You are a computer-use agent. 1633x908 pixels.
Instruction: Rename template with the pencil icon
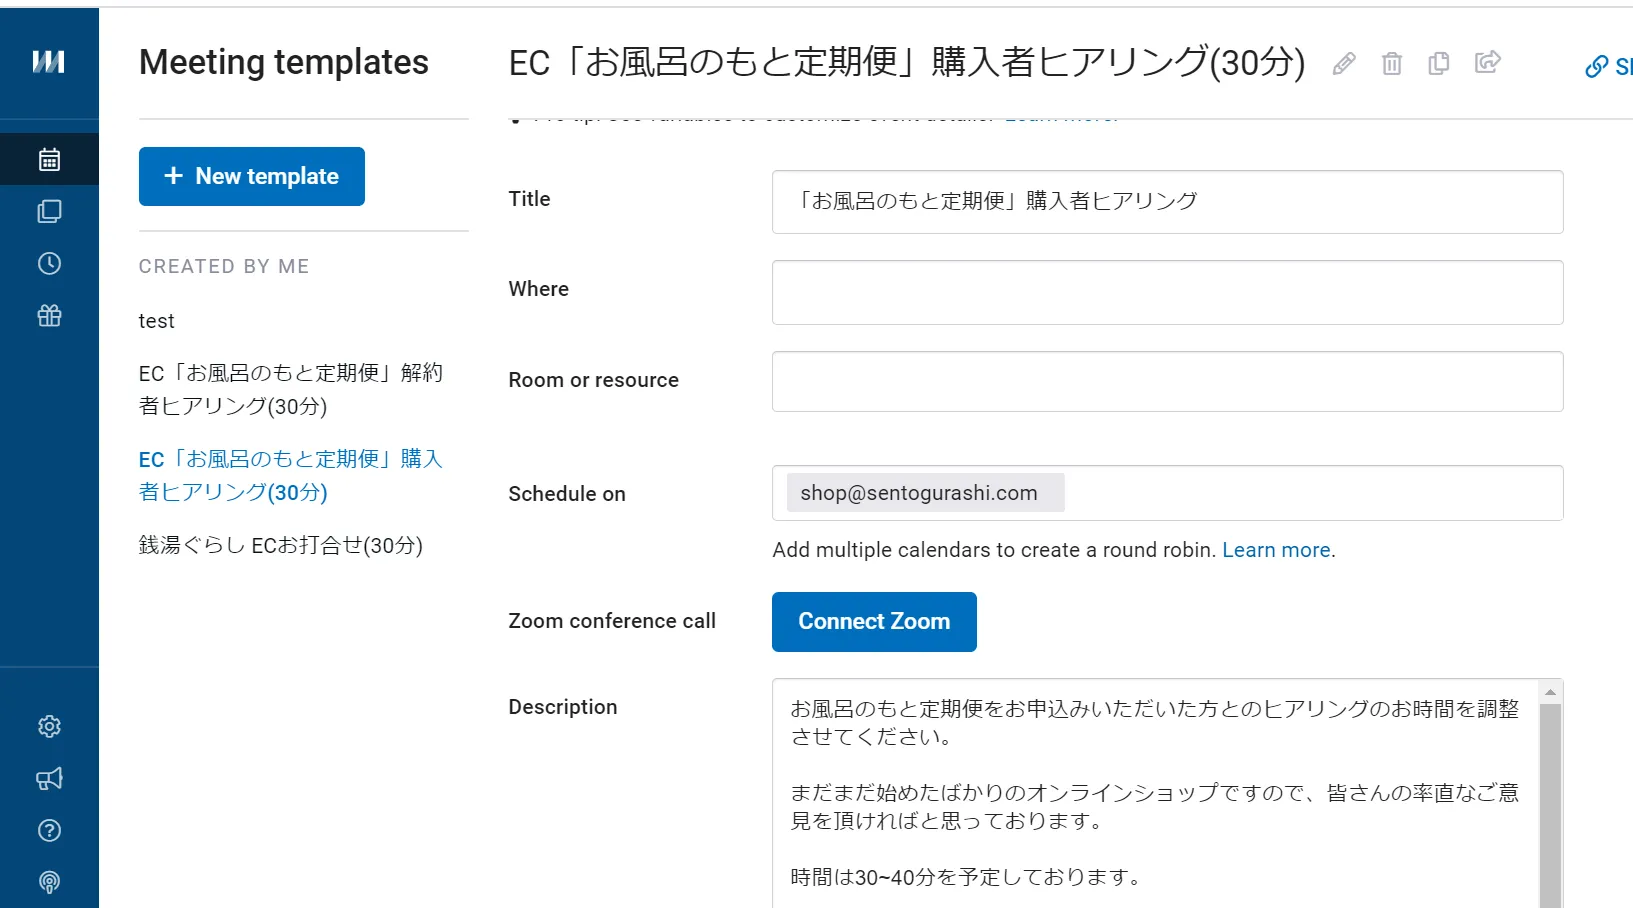tap(1344, 64)
